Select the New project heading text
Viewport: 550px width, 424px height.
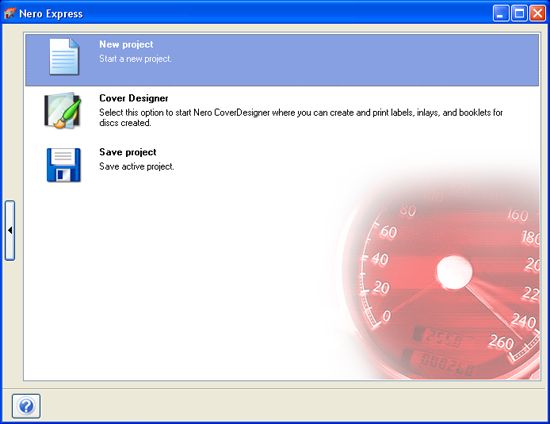click(126, 45)
